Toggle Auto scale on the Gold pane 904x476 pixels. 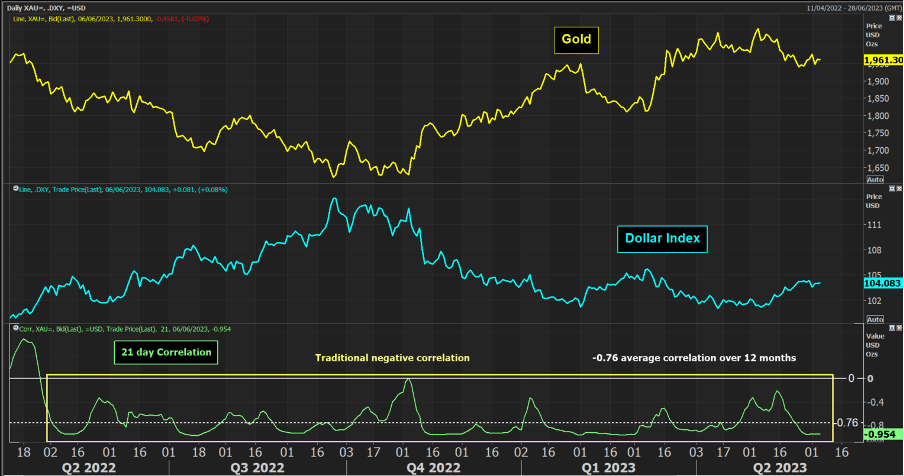[875, 179]
